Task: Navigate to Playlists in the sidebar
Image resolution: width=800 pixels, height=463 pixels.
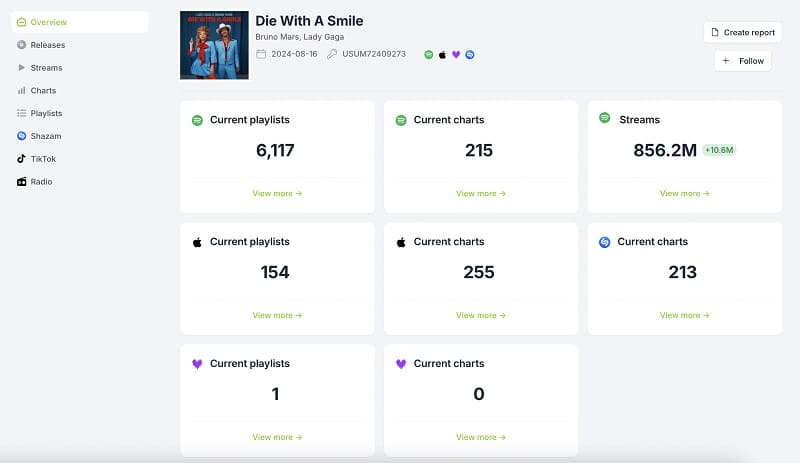Action: pyautogui.click(x=46, y=113)
